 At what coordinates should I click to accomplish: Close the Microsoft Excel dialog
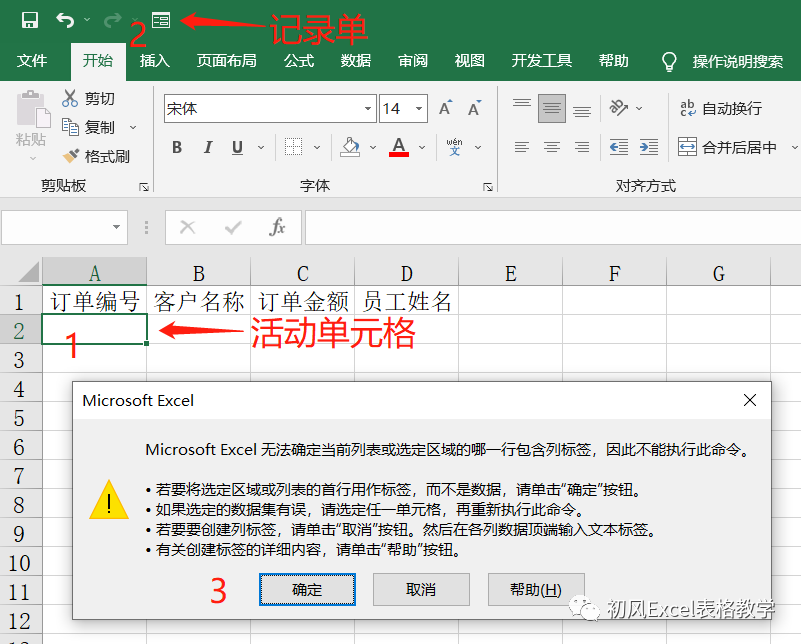750,400
